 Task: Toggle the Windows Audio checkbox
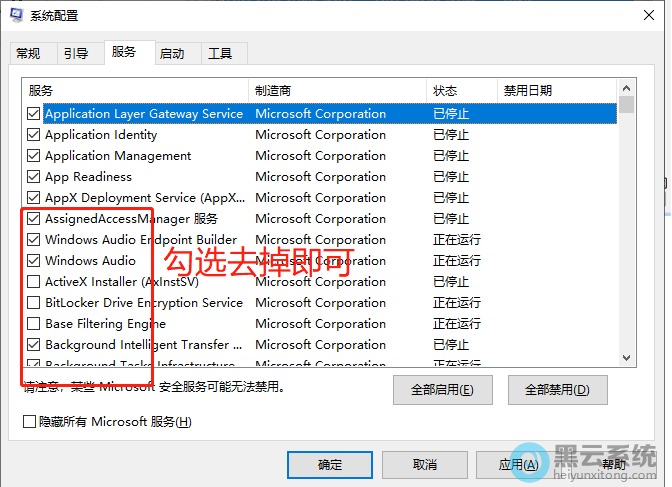click(x=34, y=261)
